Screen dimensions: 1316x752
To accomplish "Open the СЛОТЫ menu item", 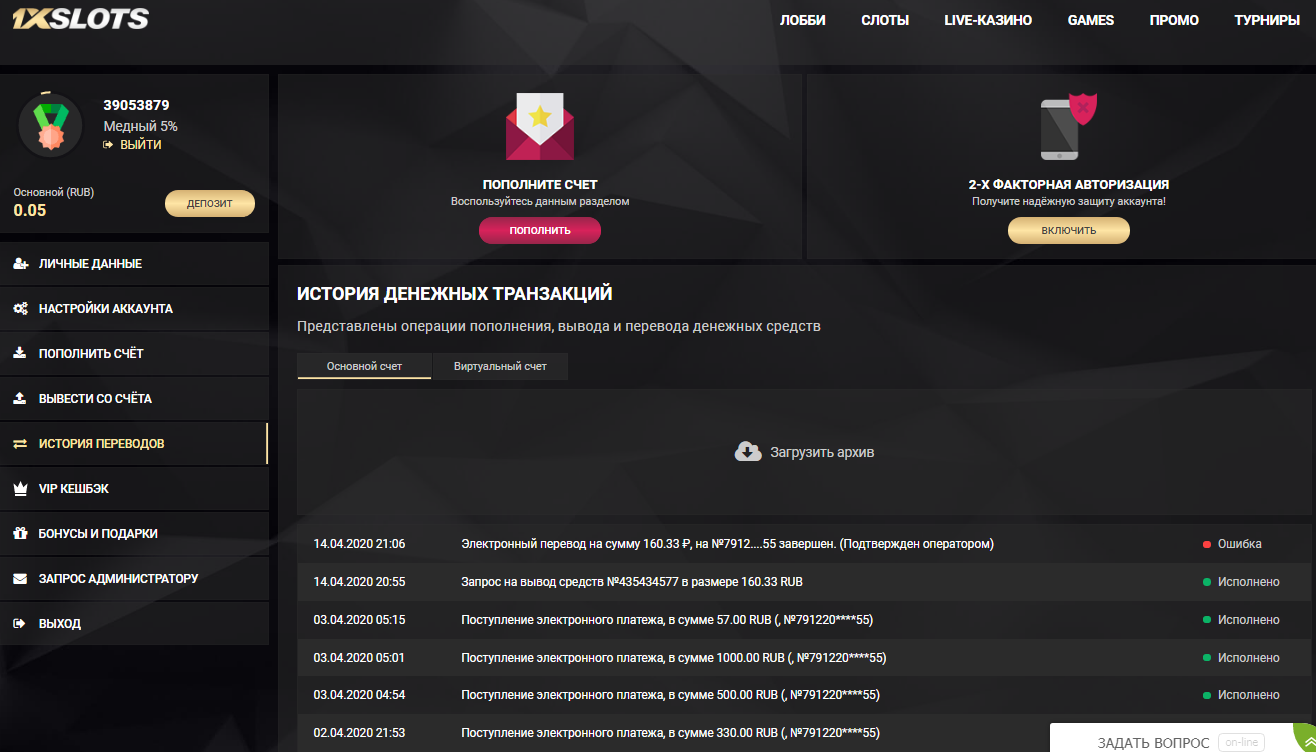I will click(885, 20).
